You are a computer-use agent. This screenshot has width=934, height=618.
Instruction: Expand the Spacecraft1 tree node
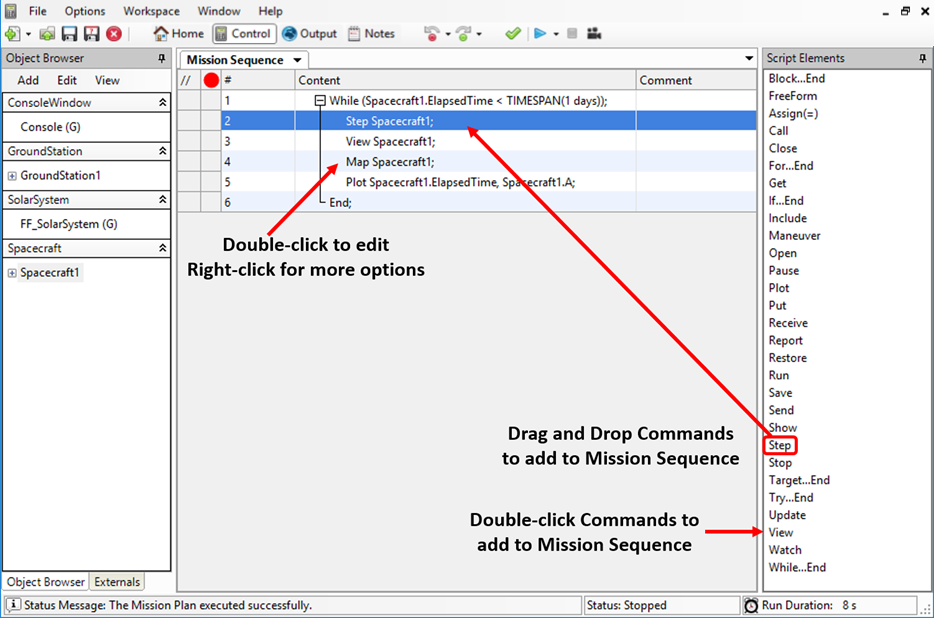(12, 273)
